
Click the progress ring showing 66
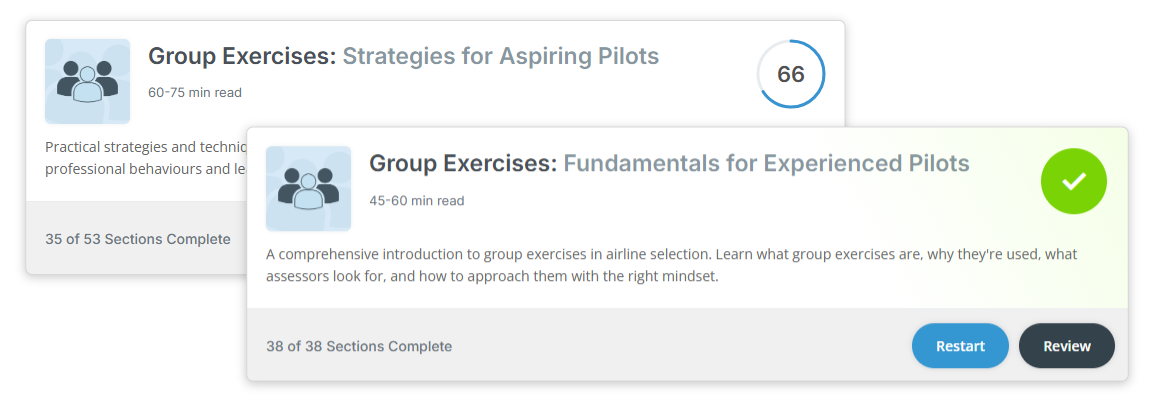click(x=790, y=74)
